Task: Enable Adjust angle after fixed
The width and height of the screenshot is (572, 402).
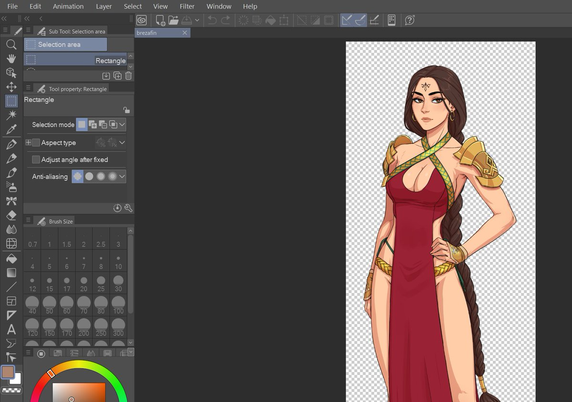Action: (x=36, y=159)
